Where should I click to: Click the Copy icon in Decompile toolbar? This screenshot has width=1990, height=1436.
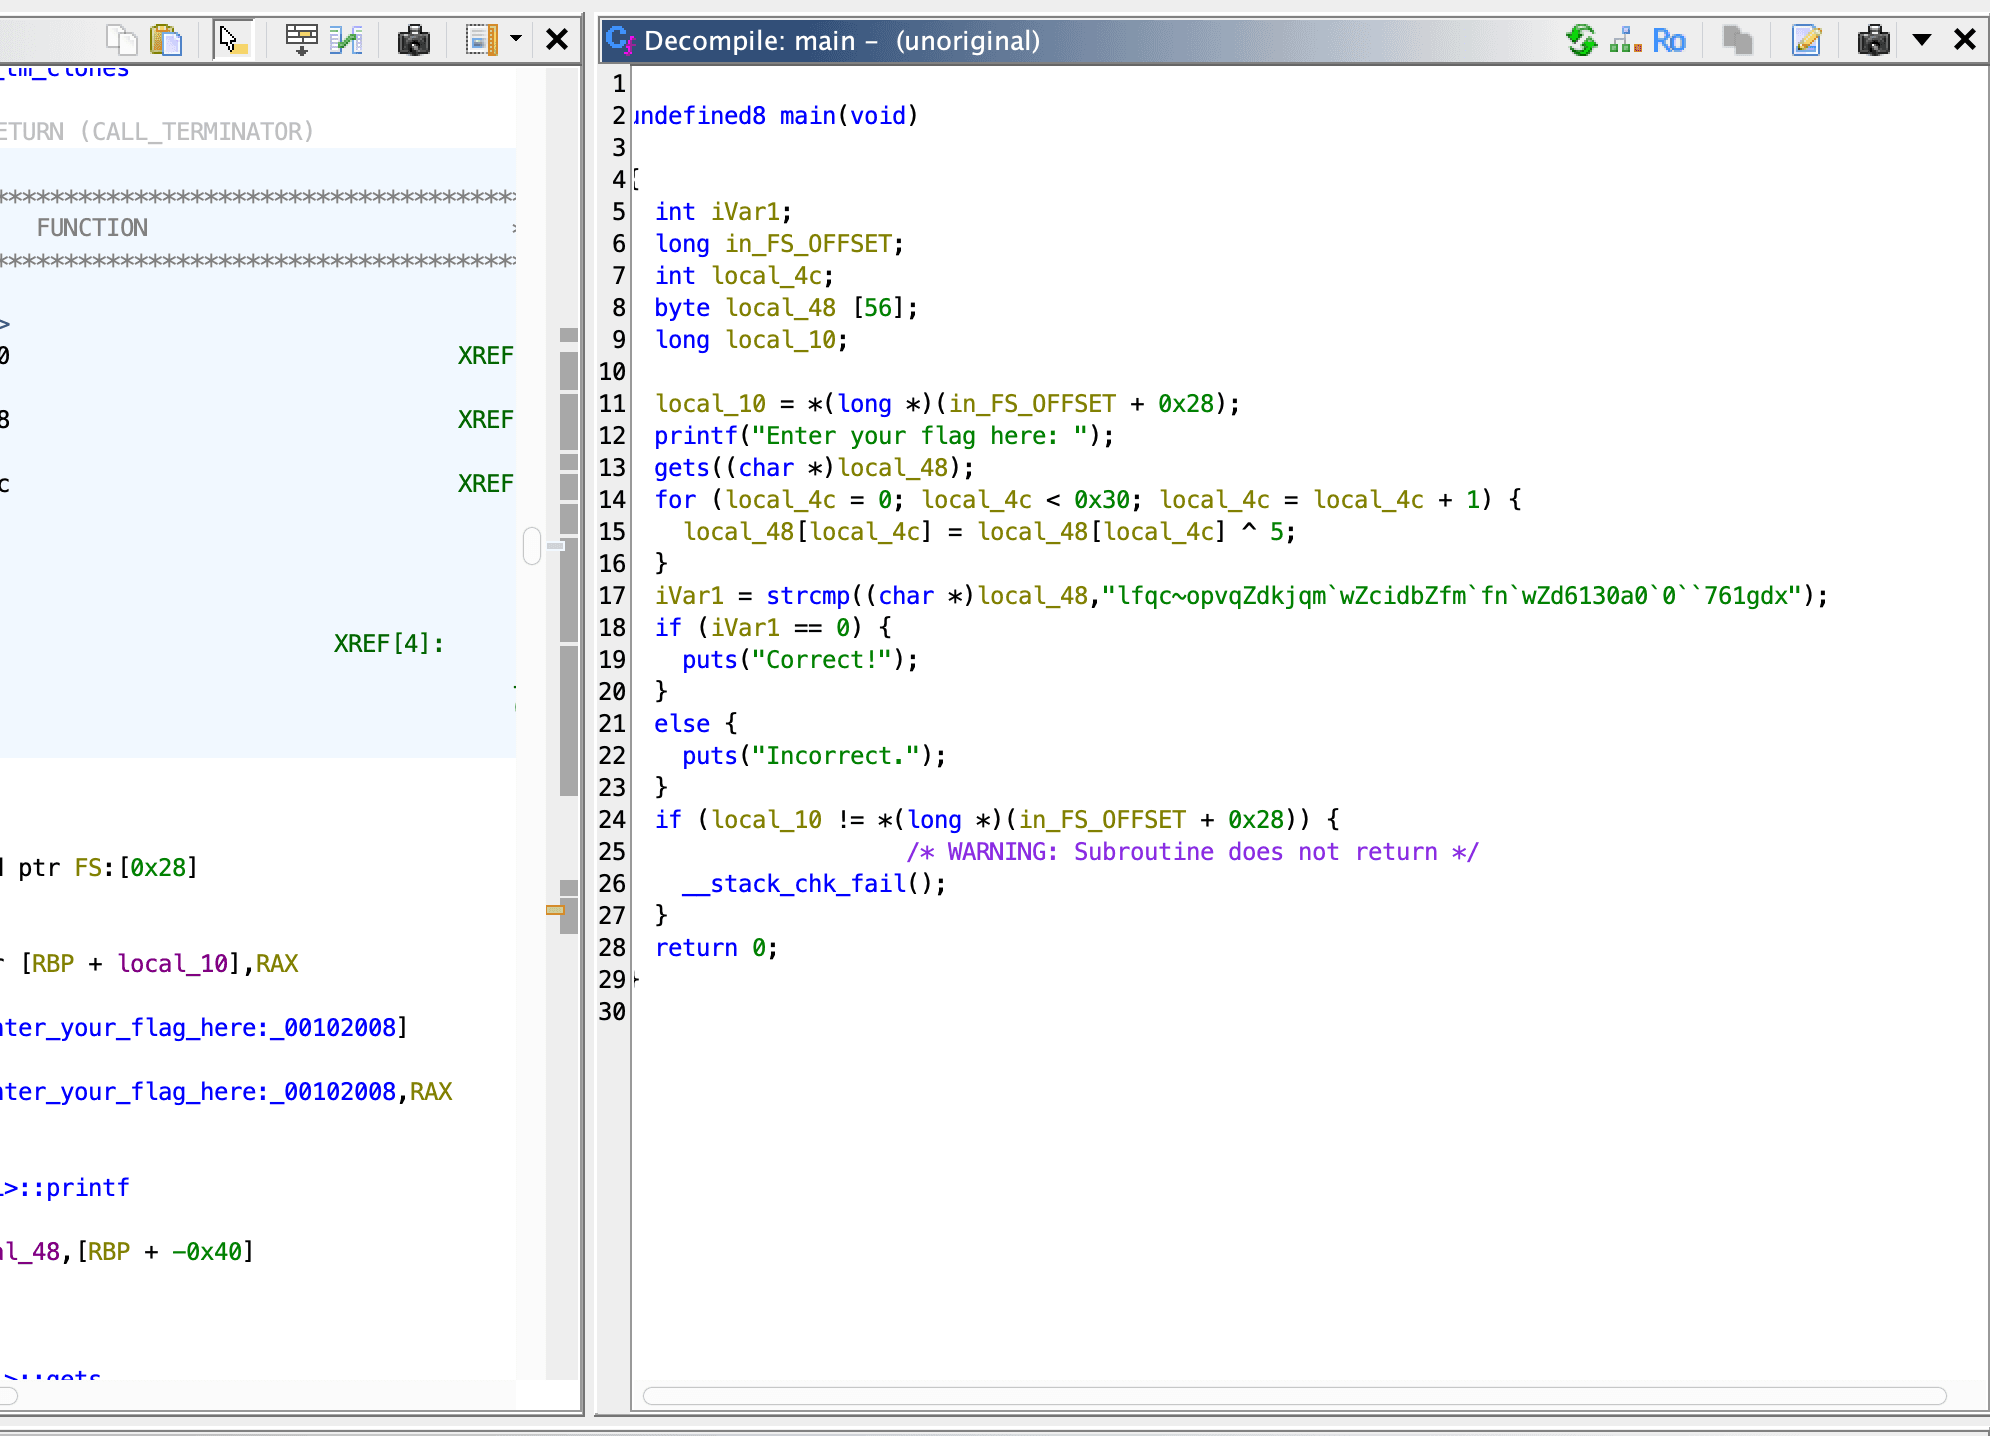point(1737,40)
